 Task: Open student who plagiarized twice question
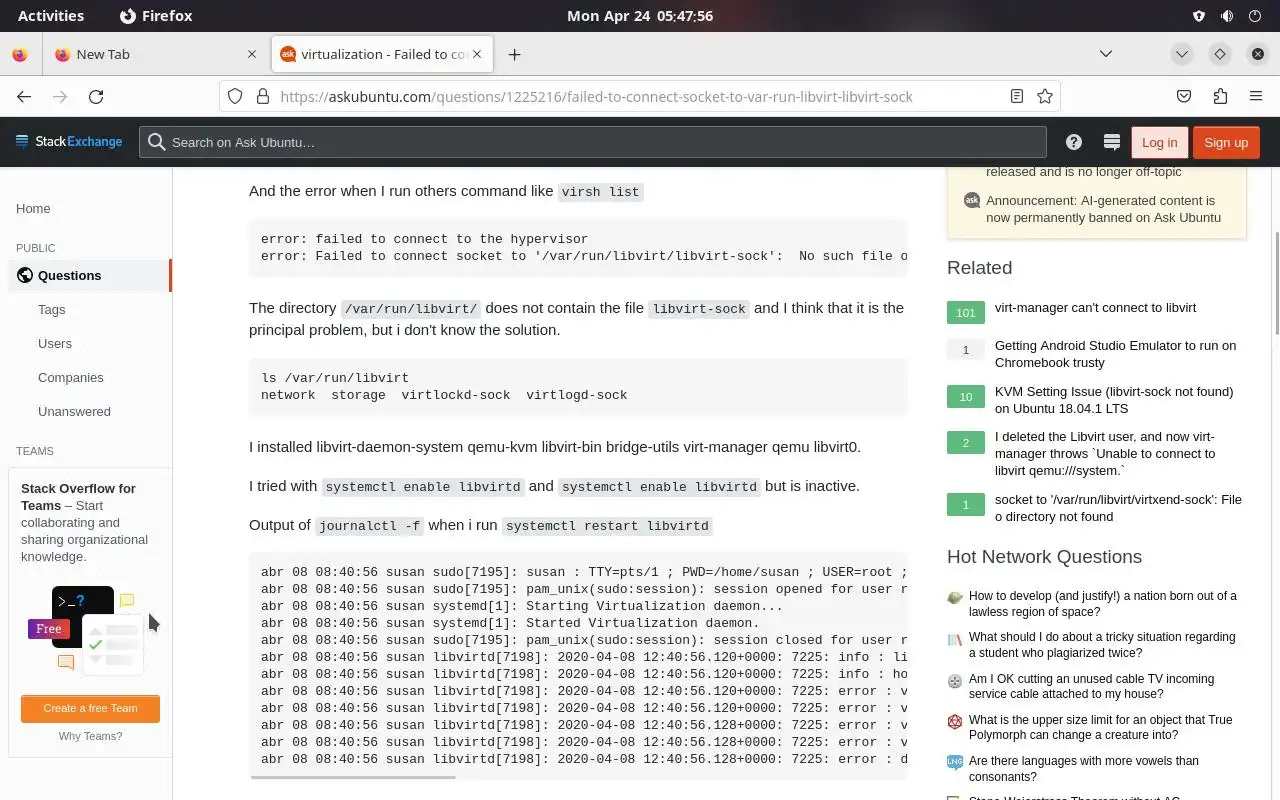coord(1101,645)
